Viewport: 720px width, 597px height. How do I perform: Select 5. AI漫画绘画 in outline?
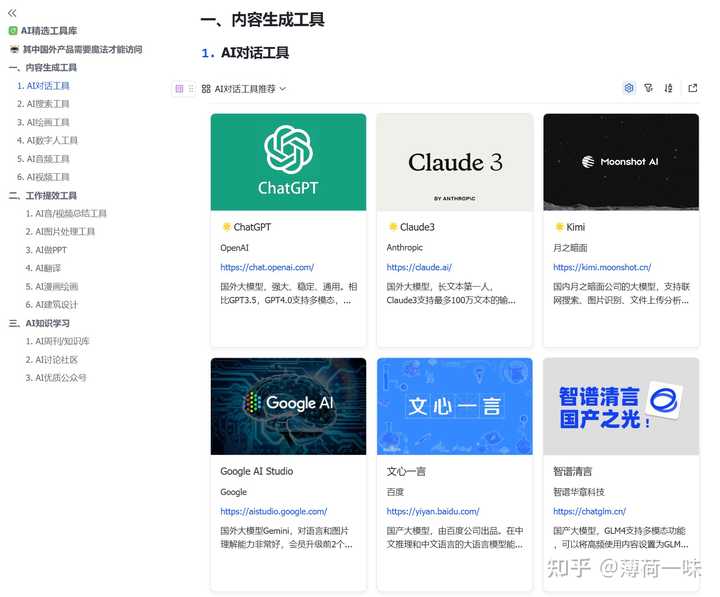pyautogui.click(x=52, y=287)
